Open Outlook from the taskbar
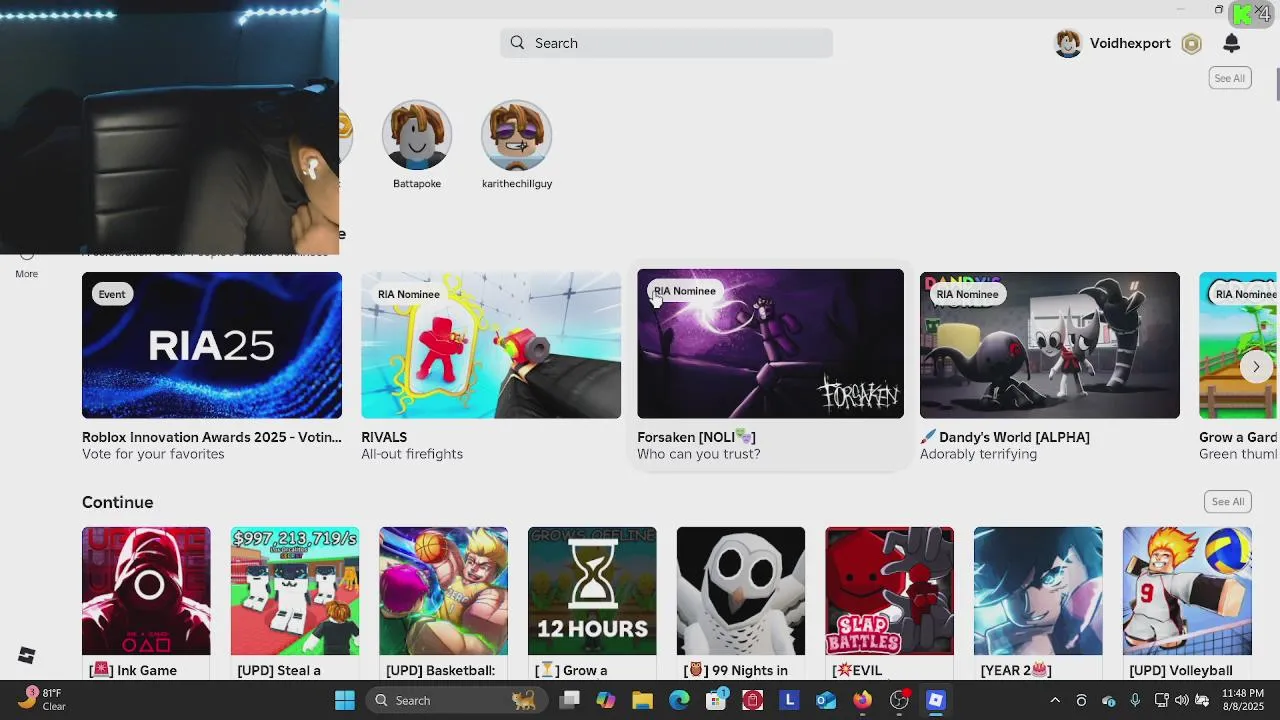Image resolution: width=1280 pixels, height=720 pixels. (x=826, y=700)
